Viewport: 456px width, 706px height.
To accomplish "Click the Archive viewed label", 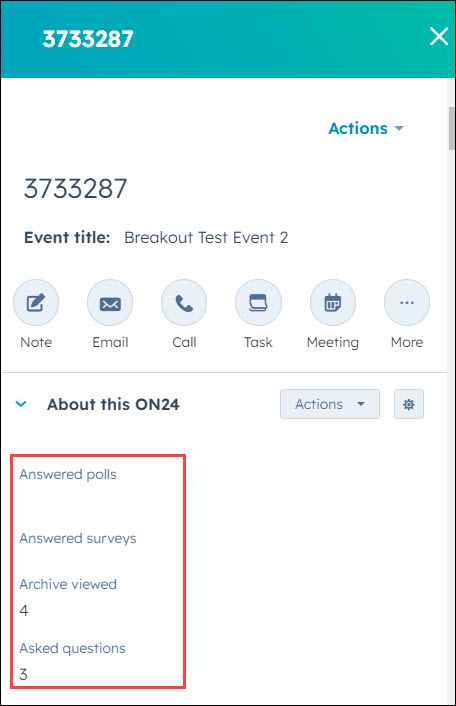I will click(x=68, y=584).
